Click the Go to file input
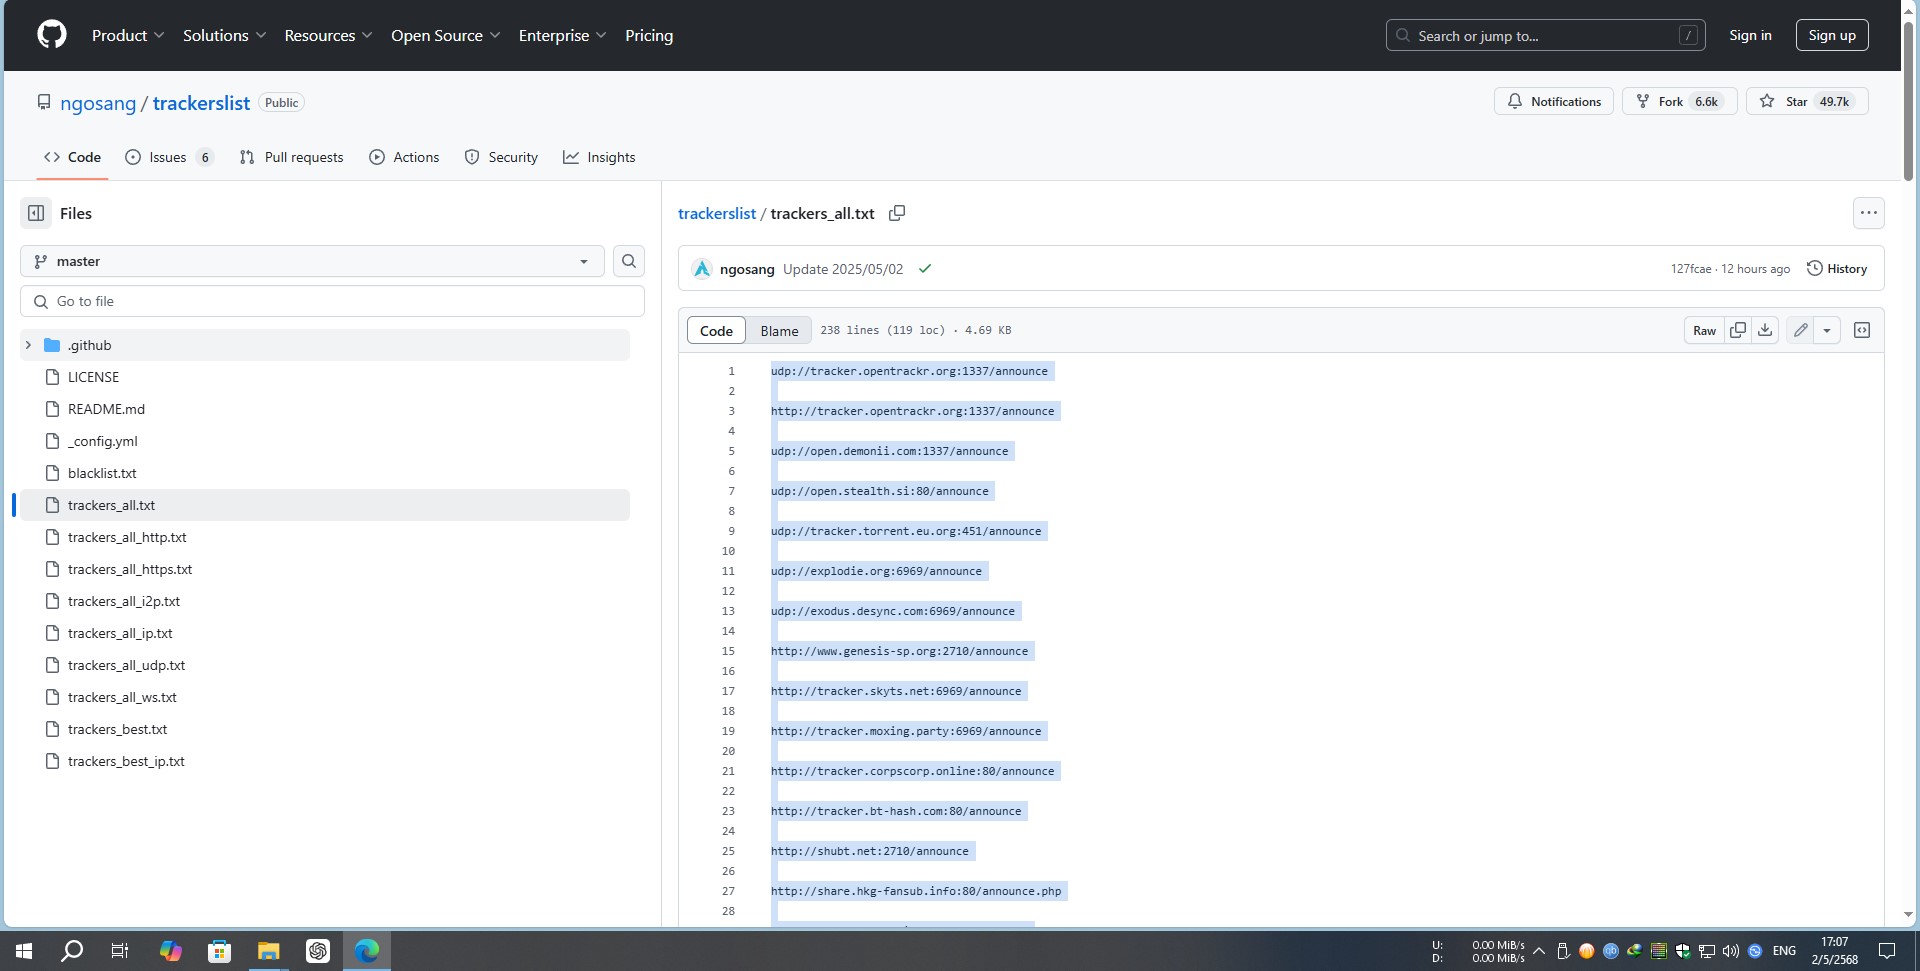 pos(332,301)
